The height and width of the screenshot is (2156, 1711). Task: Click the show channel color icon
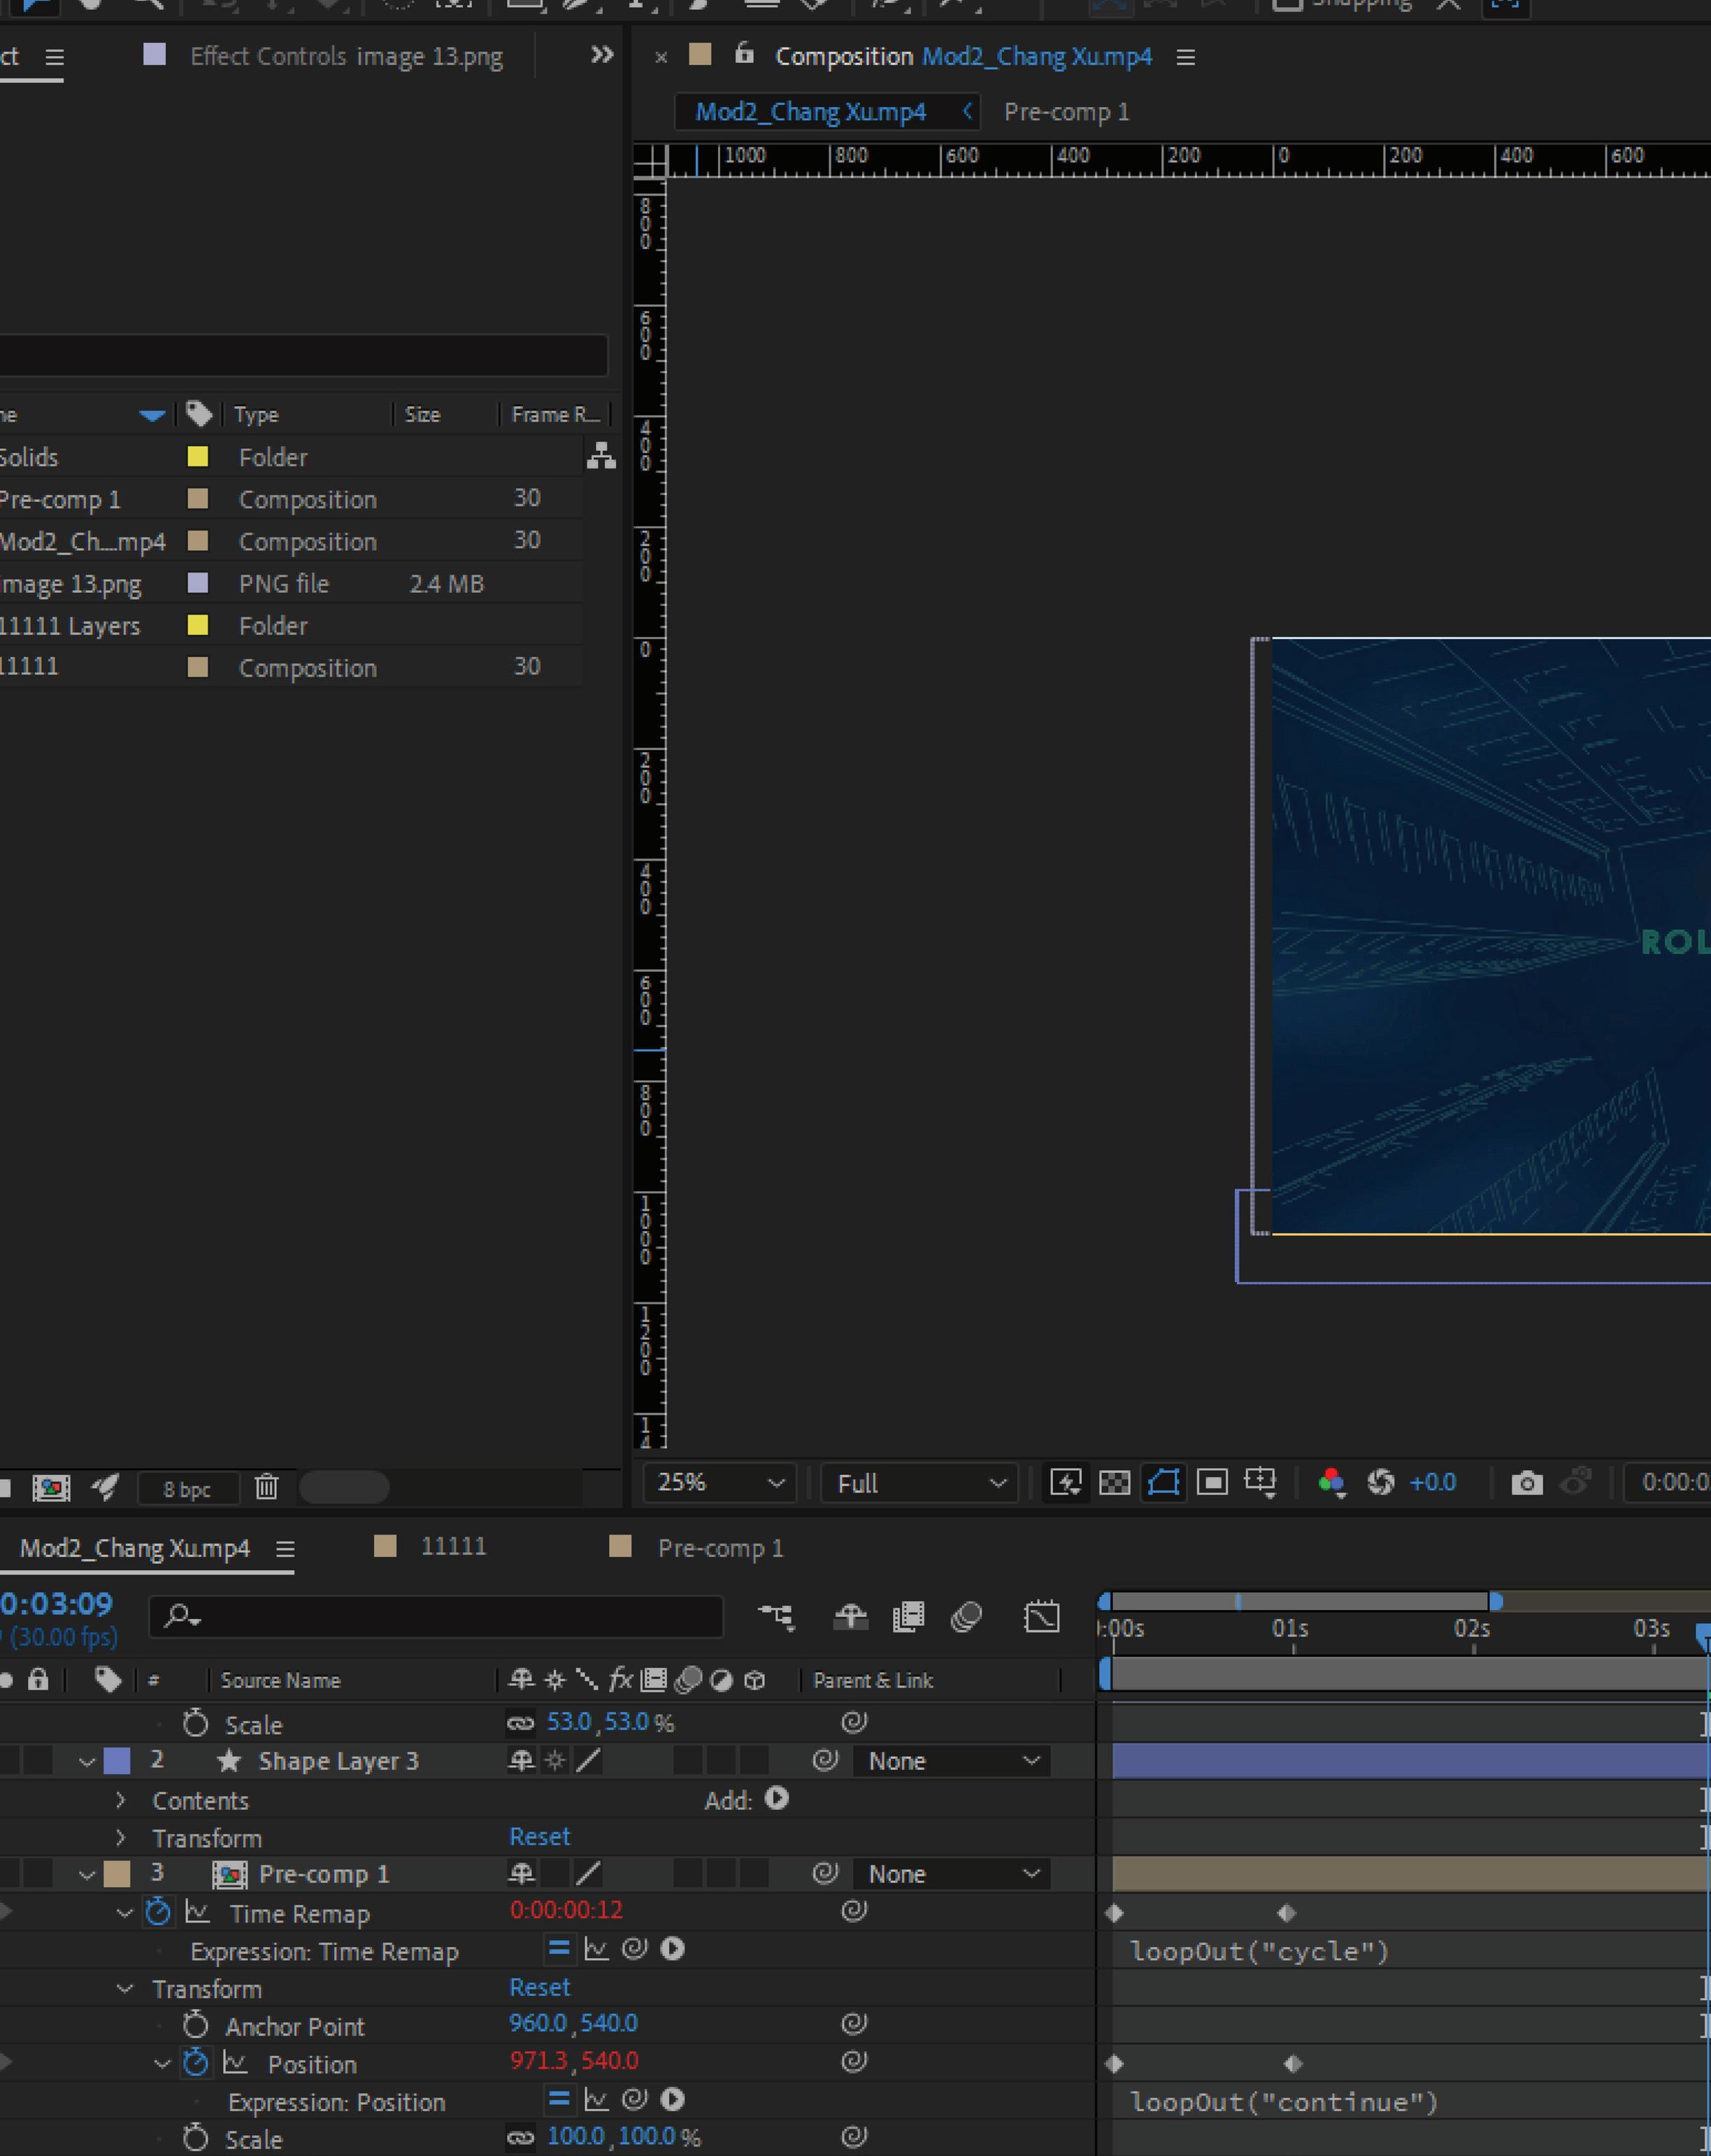(x=1331, y=1482)
